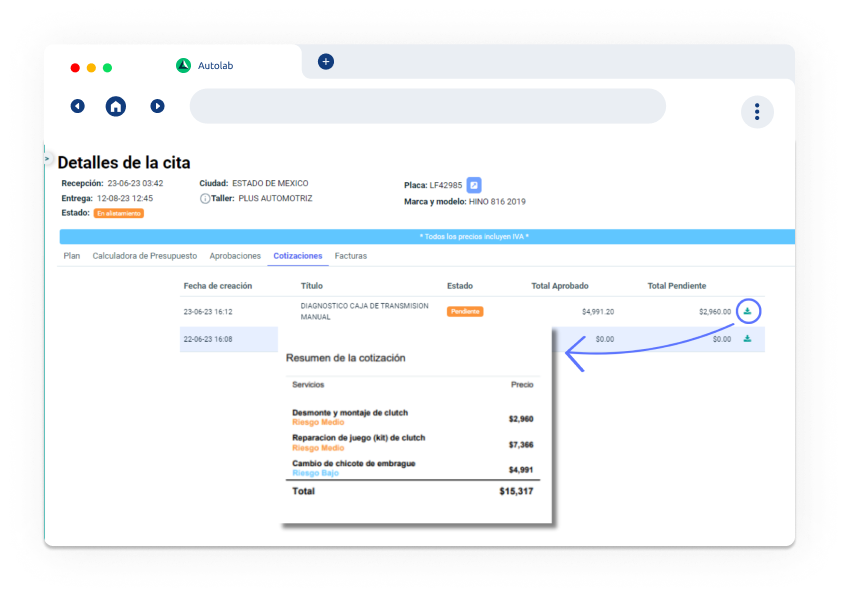Download the DIAGNOSTICO CAJA DE TRANSMISION quote
This screenshot has width=846, height=597.
749,311
